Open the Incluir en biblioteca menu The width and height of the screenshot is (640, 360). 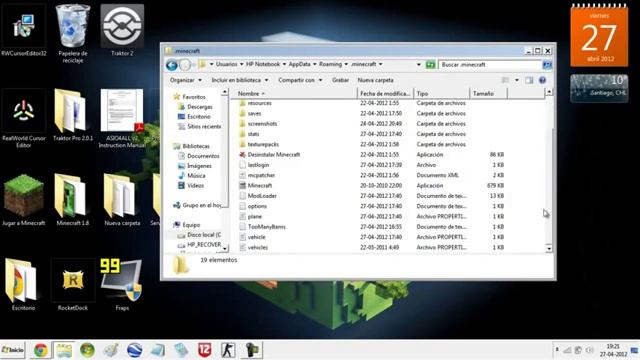pos(240,80)
